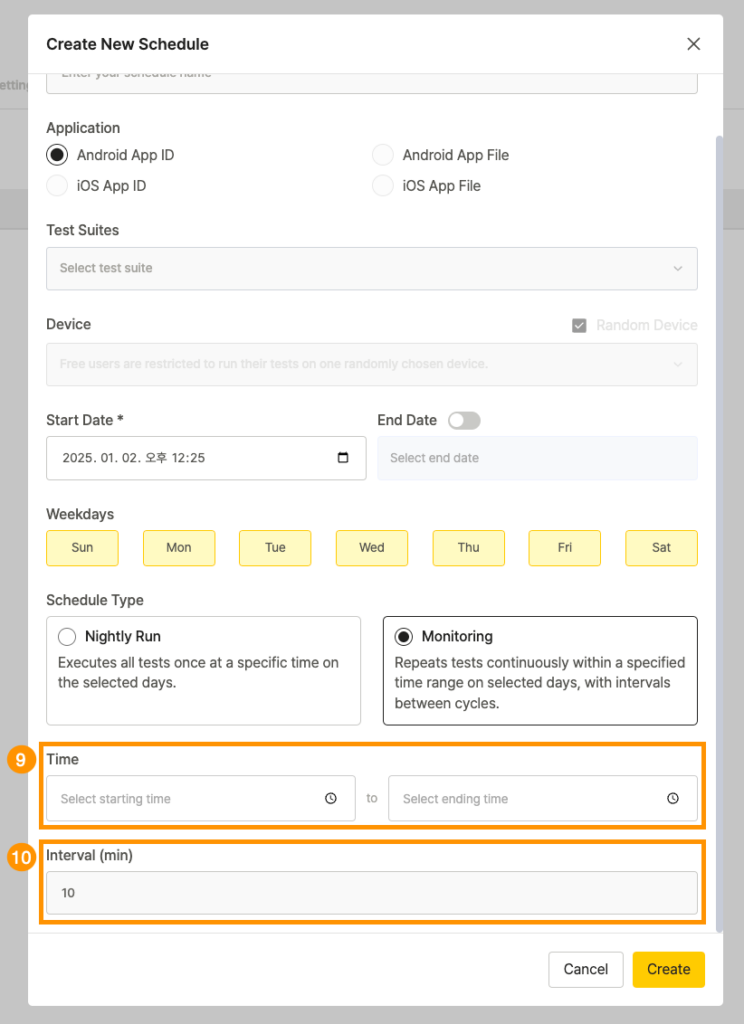Click clock icon in starting time field
The height and width of the screenshot is (1024, 744).
pos(331,798)
